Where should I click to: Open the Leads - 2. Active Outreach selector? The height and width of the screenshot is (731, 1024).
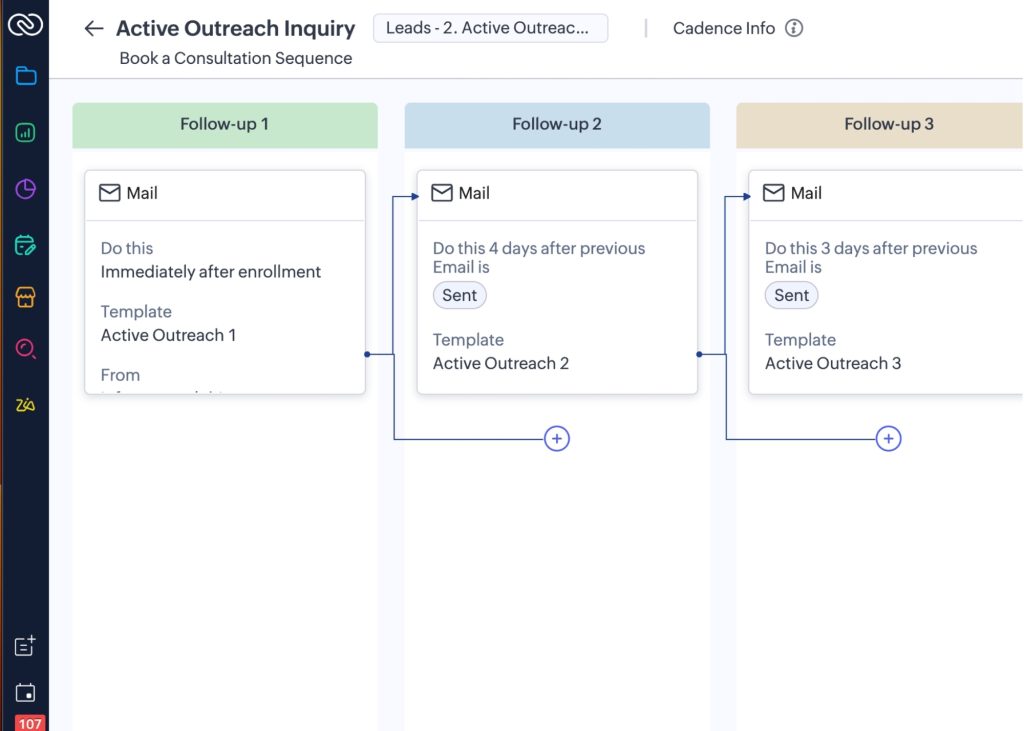[x=490, y=28]
